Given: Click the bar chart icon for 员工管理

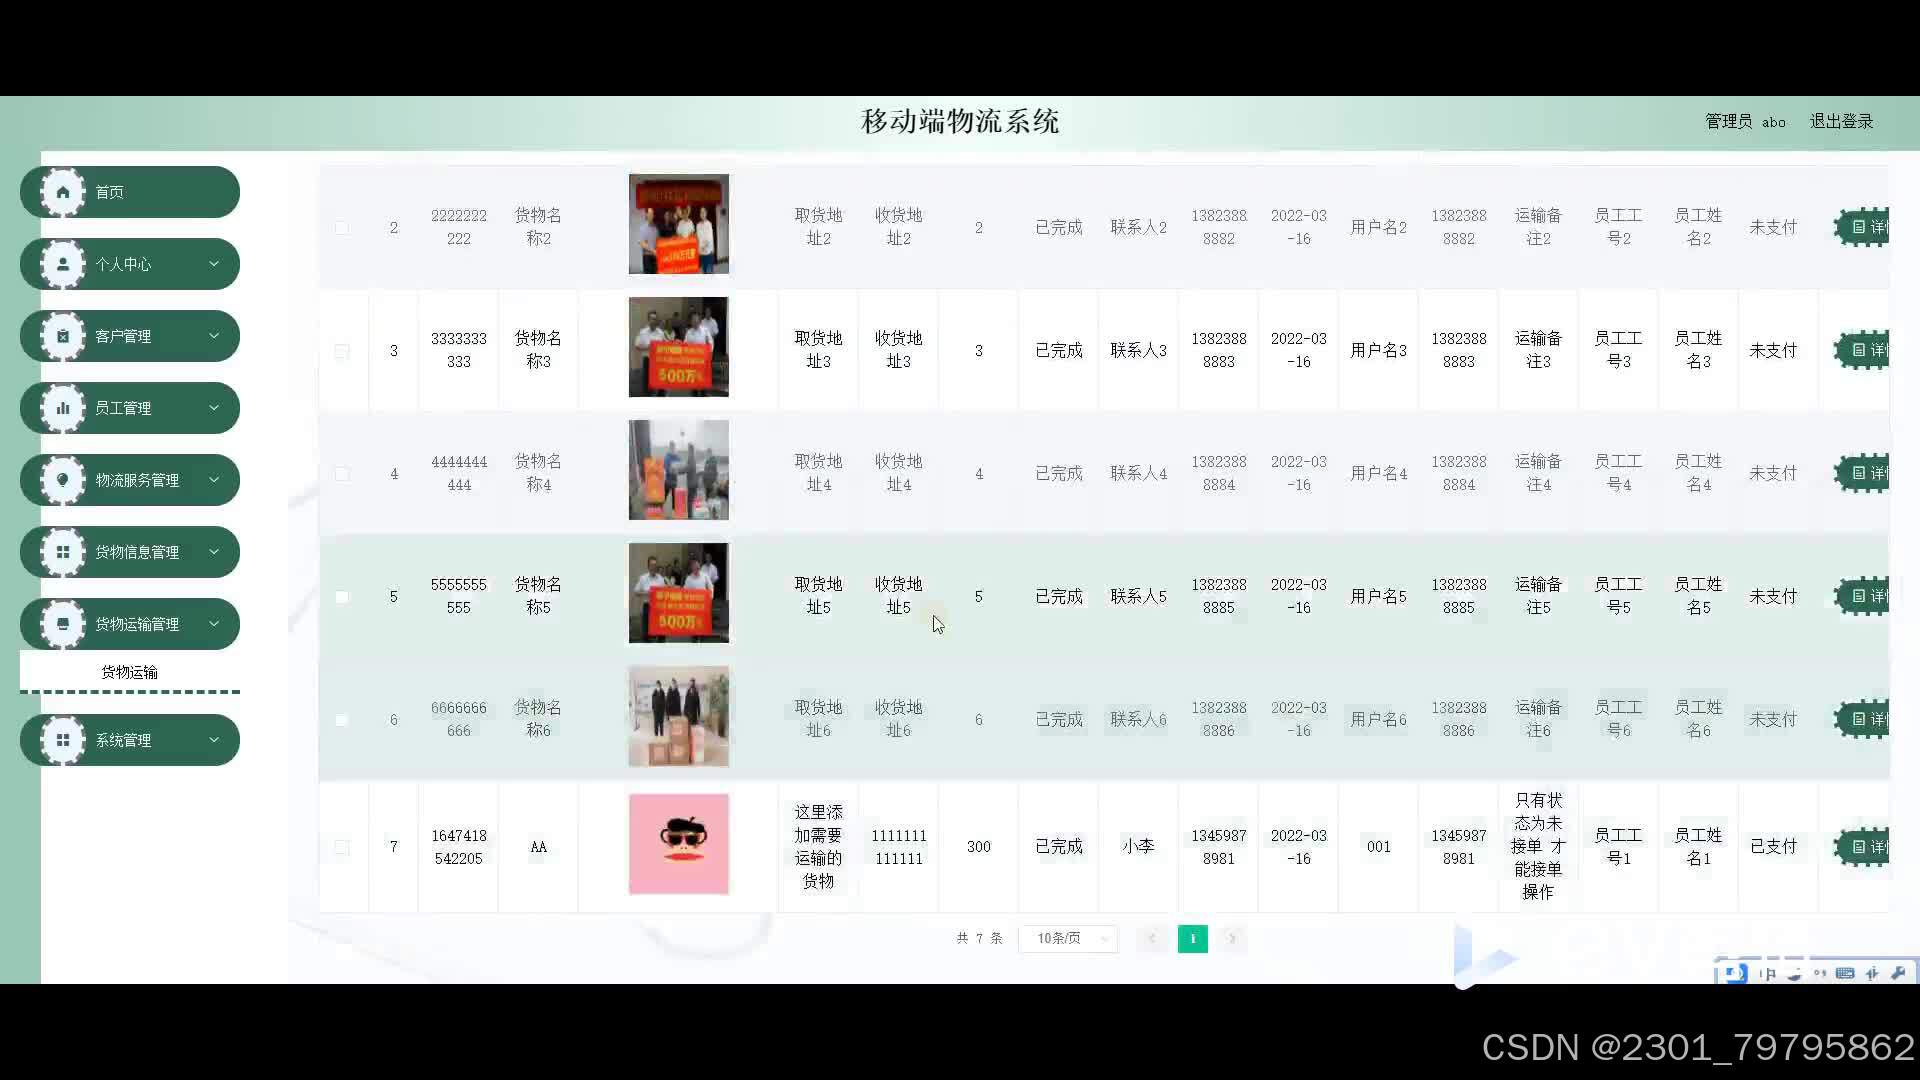Looking at the screenshot, I should click(x=63, y=408).
